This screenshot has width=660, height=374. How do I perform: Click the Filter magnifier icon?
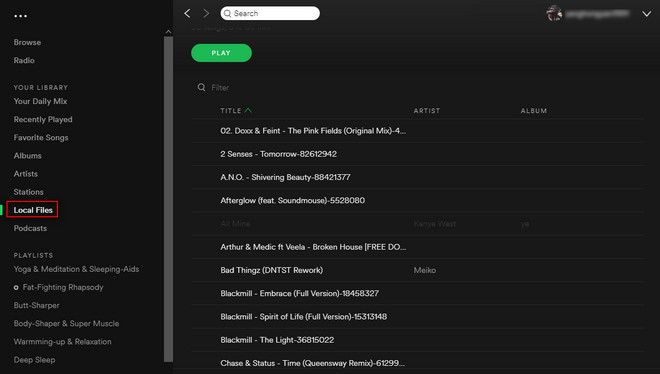(x=202, y=87)
